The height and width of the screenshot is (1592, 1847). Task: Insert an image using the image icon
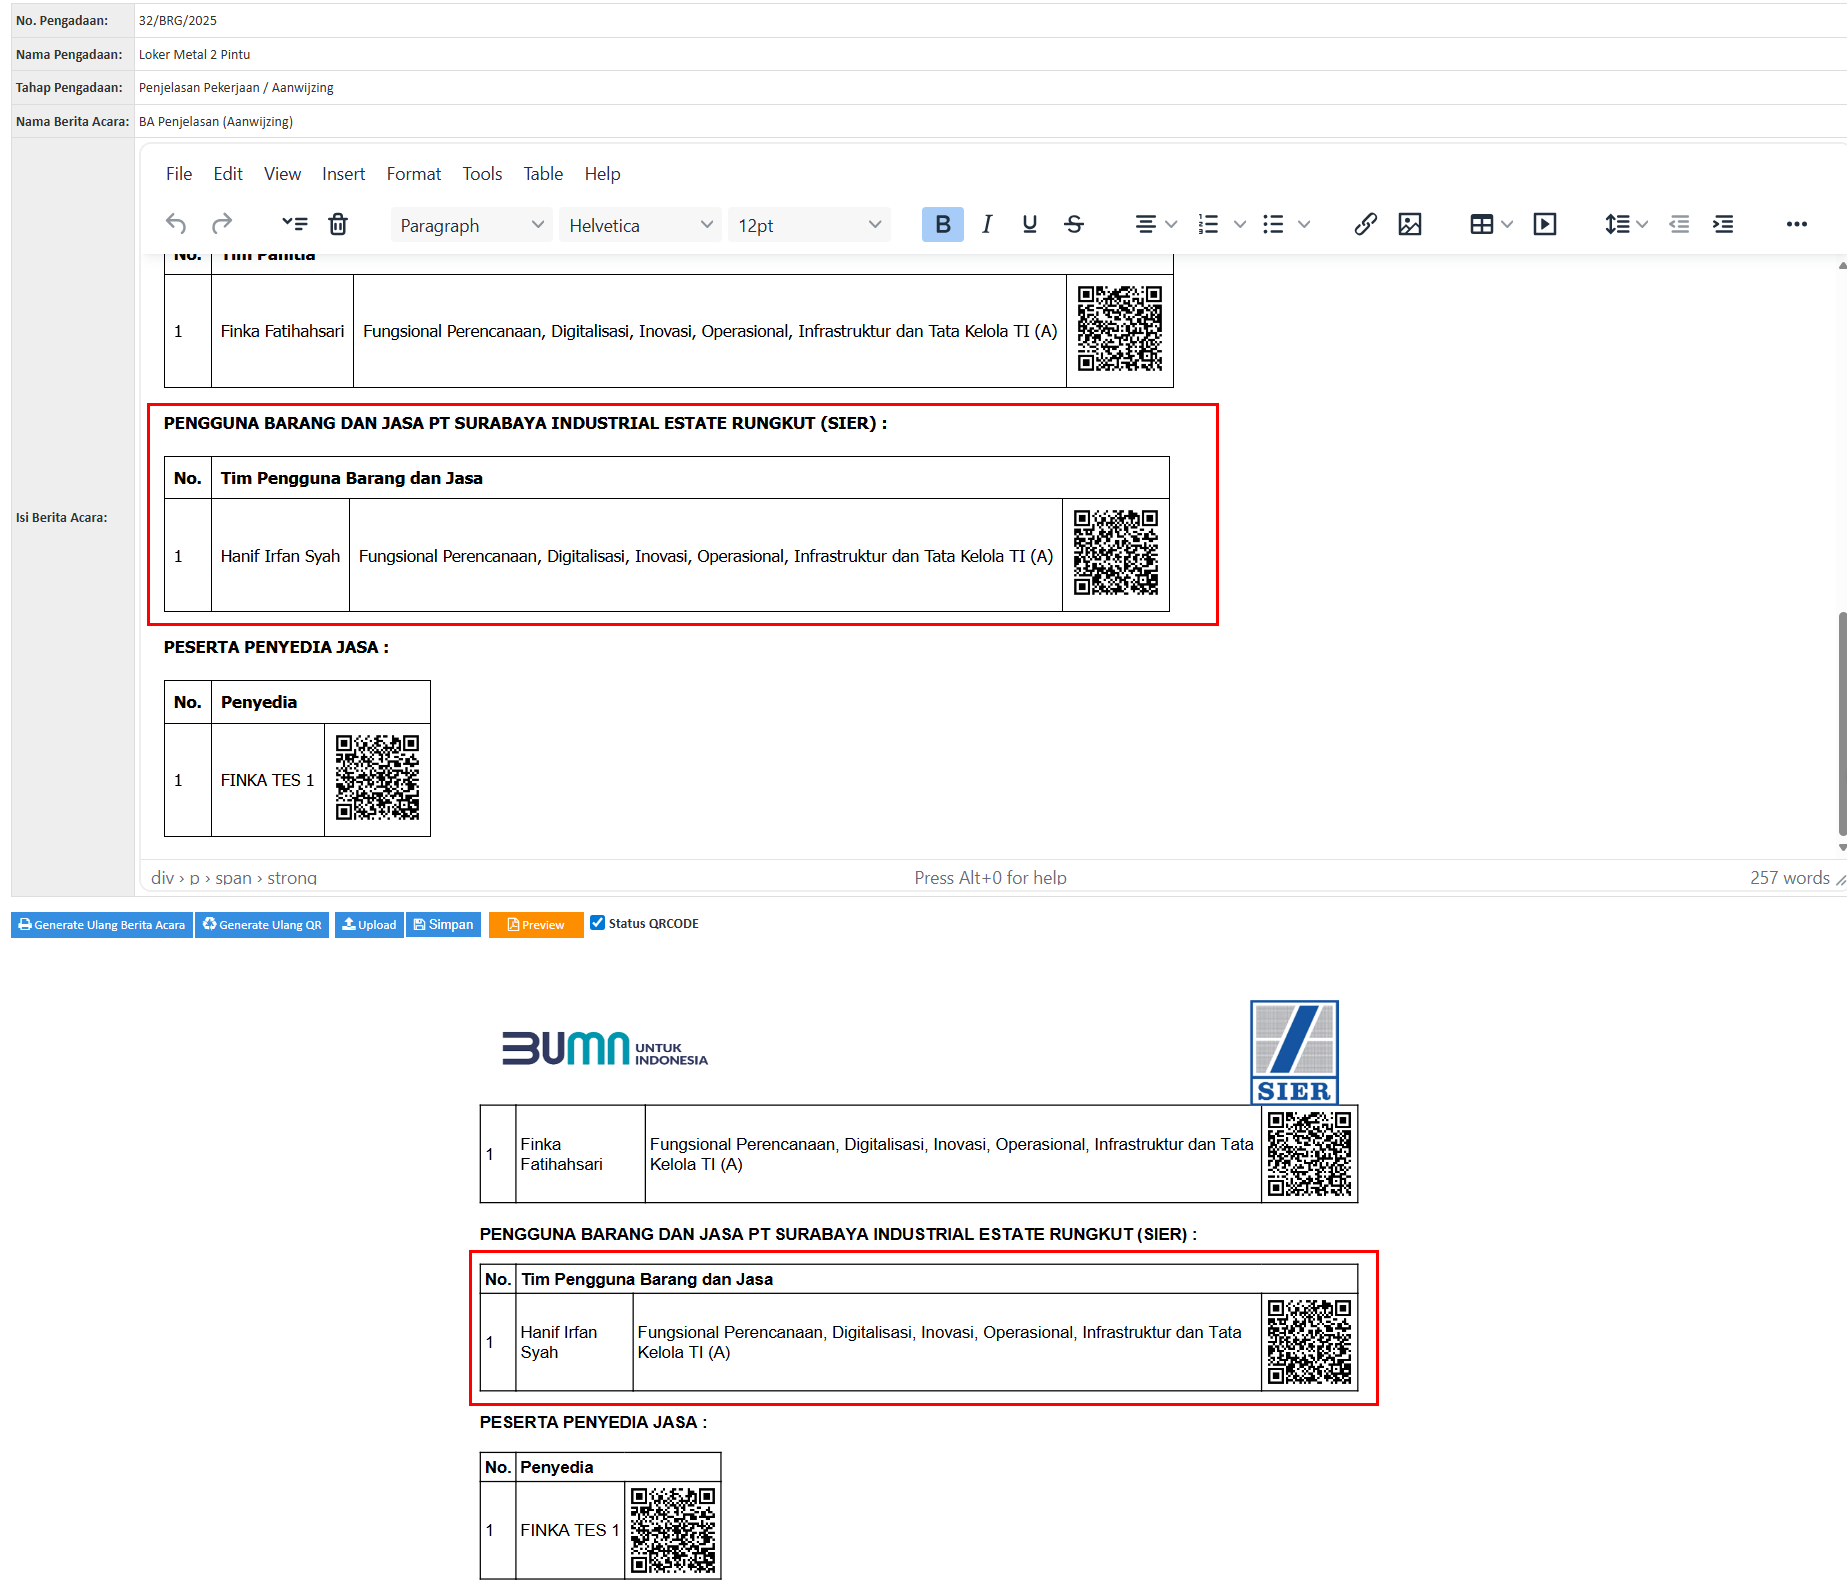click(x=1410, y=224)
